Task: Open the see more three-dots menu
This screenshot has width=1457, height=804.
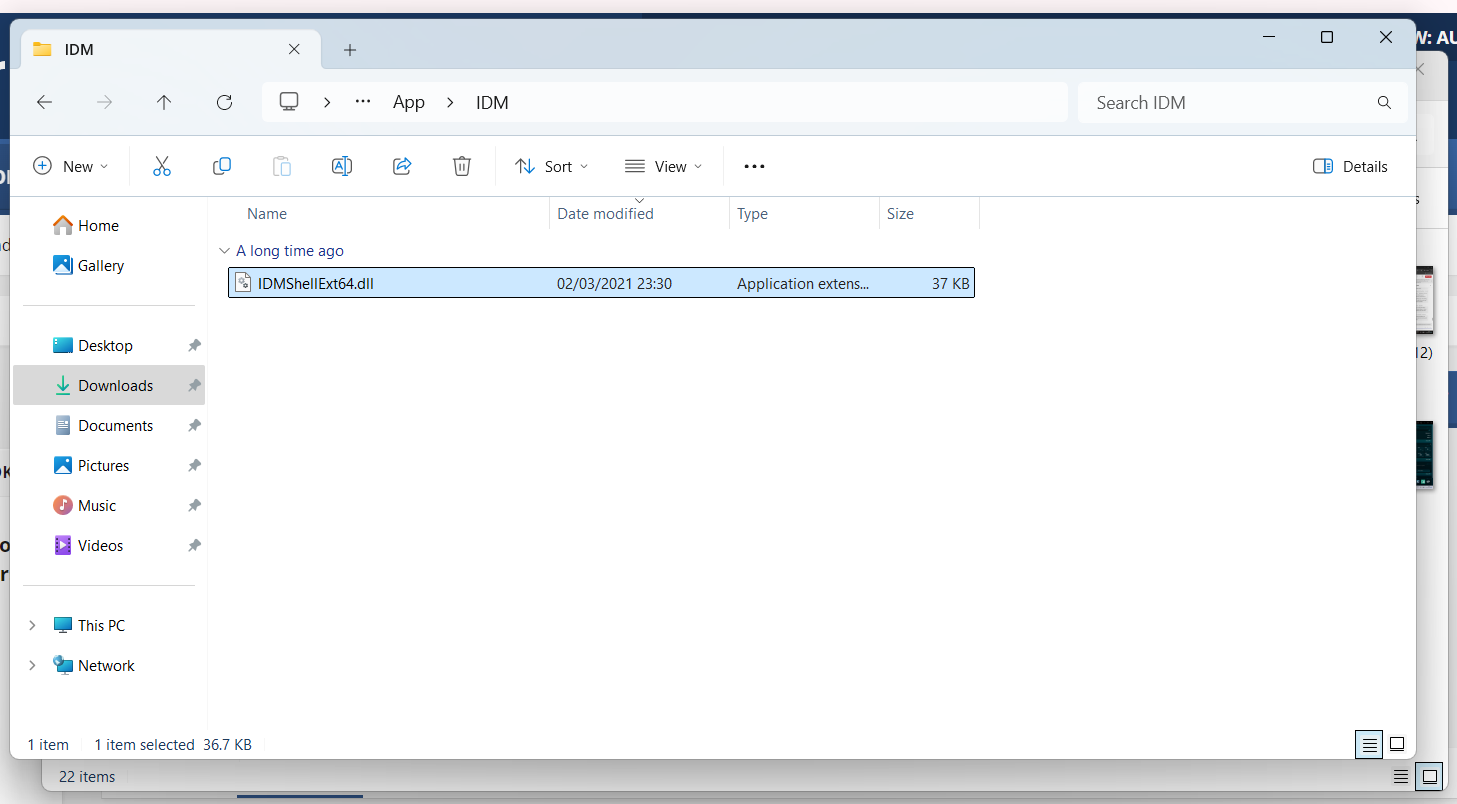Action: click(x=754, y=167)
